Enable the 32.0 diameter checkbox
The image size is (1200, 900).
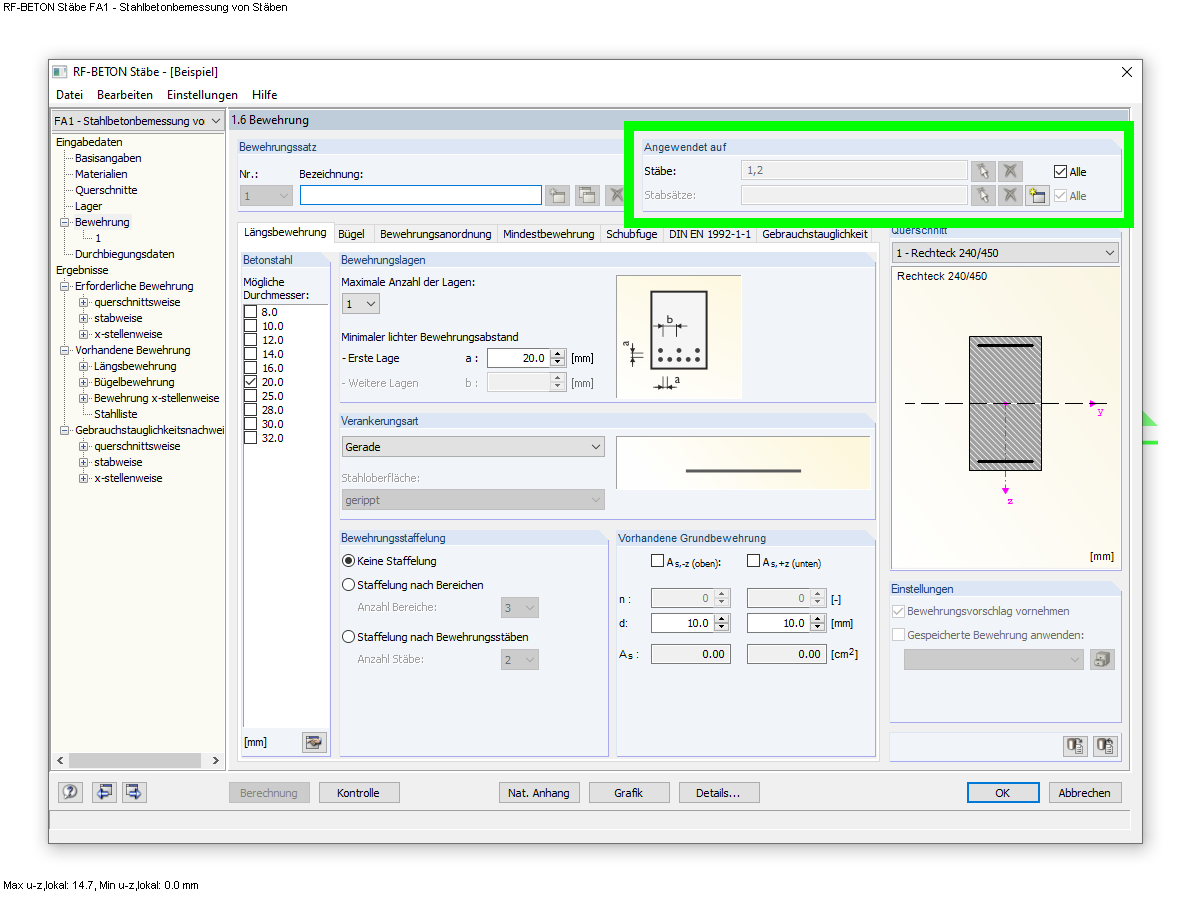coord(250,438)
